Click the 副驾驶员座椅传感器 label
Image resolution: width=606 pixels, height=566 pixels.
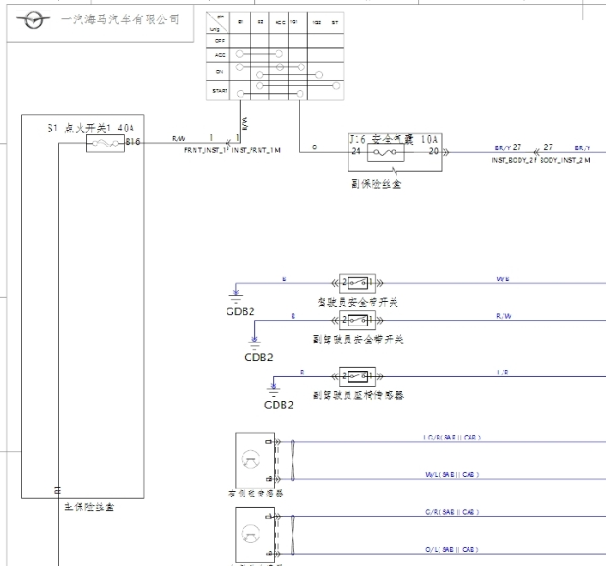[x=358, y=395]
